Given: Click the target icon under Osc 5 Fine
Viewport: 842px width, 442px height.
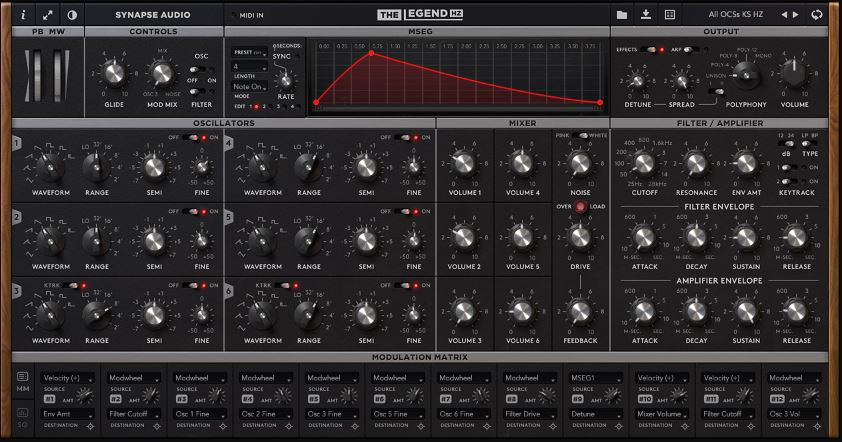Looking at the screenshot, I should point(420,426).
